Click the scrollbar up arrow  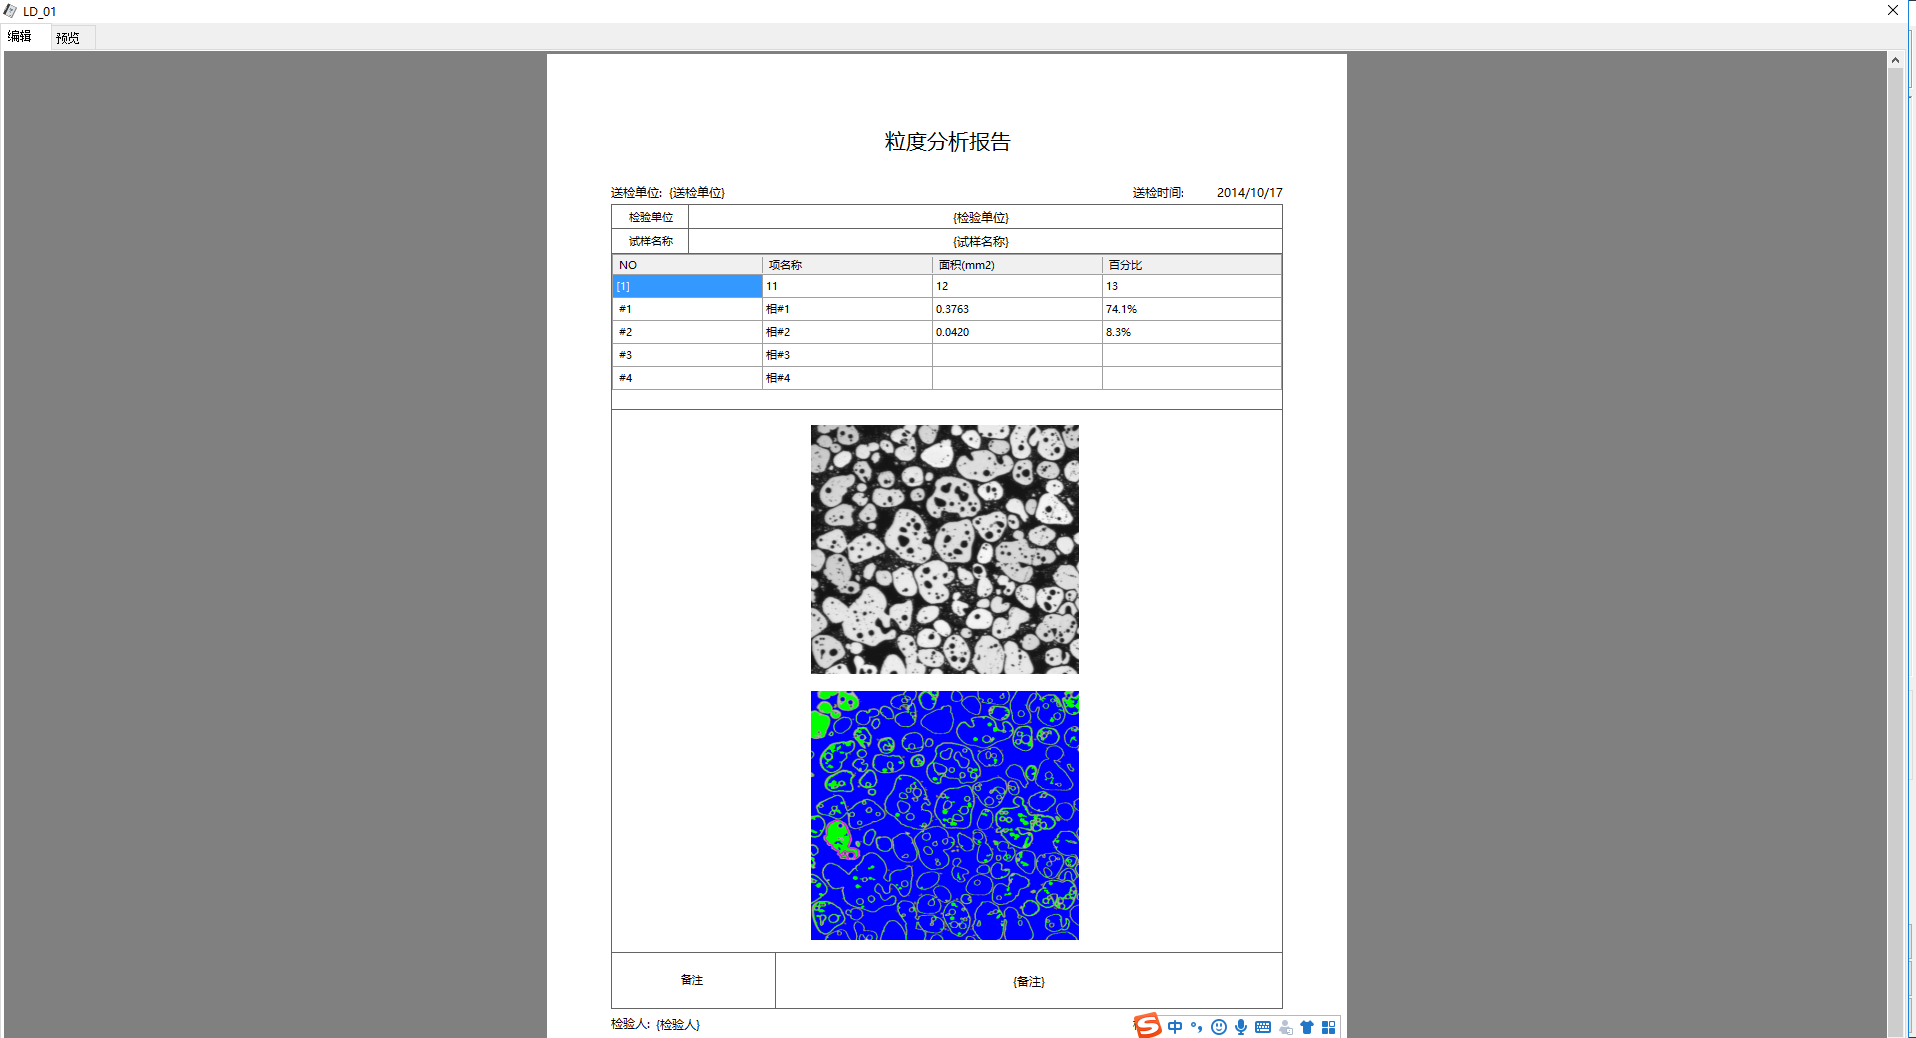[x=1894, y=60]
